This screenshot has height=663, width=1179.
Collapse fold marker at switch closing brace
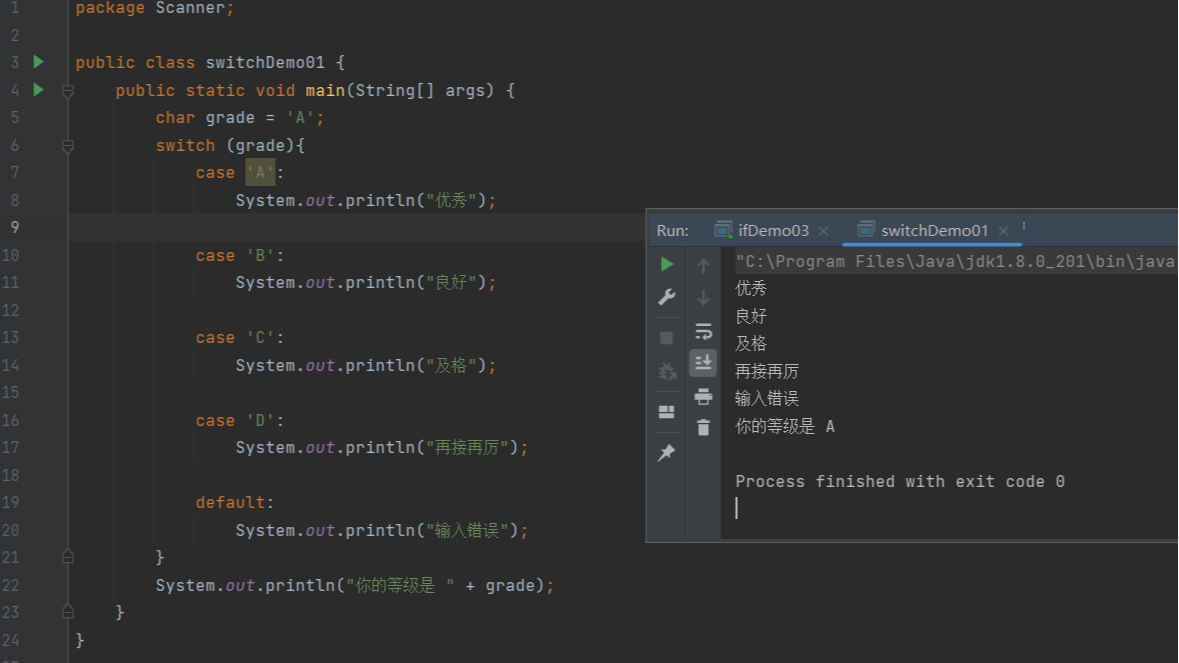[68, 556]
